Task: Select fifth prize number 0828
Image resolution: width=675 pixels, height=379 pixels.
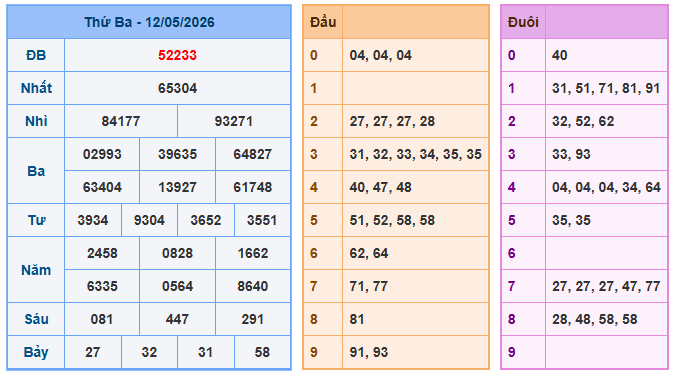Action: 177,253
